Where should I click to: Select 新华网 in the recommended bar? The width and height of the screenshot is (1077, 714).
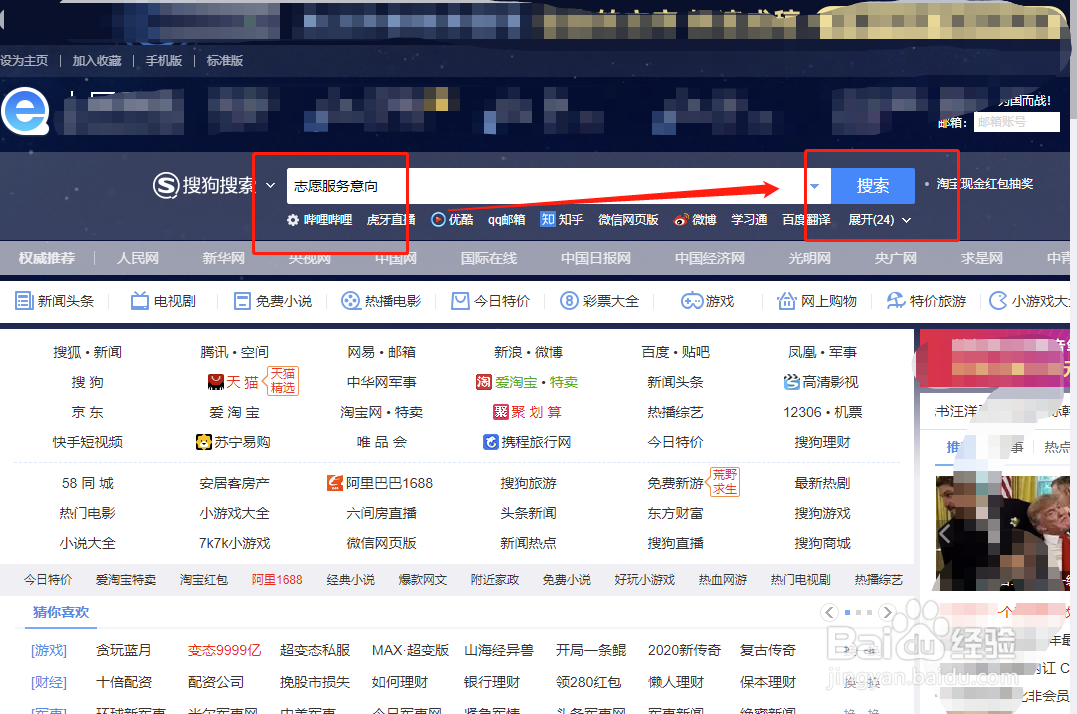tap(223, 258)
